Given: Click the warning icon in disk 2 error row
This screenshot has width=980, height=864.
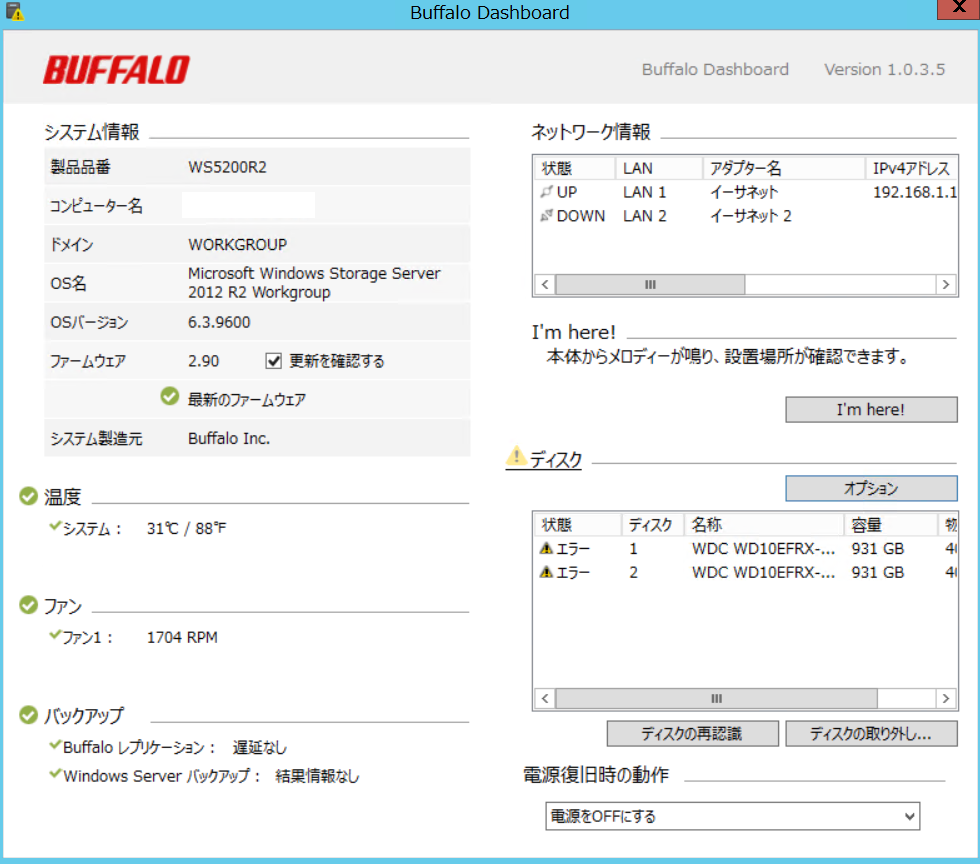Looking at the screenshot, I should pos(546,572).
